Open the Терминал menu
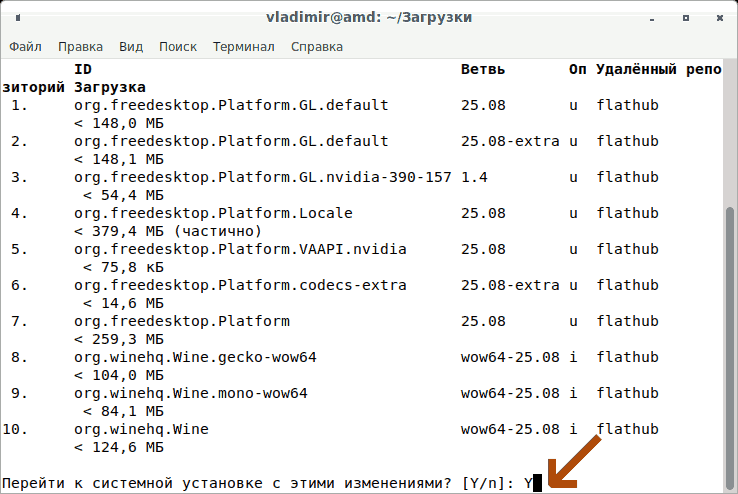The width and height of the screenshot is (738, 494). pyautogui.click(x=244, y=47)
